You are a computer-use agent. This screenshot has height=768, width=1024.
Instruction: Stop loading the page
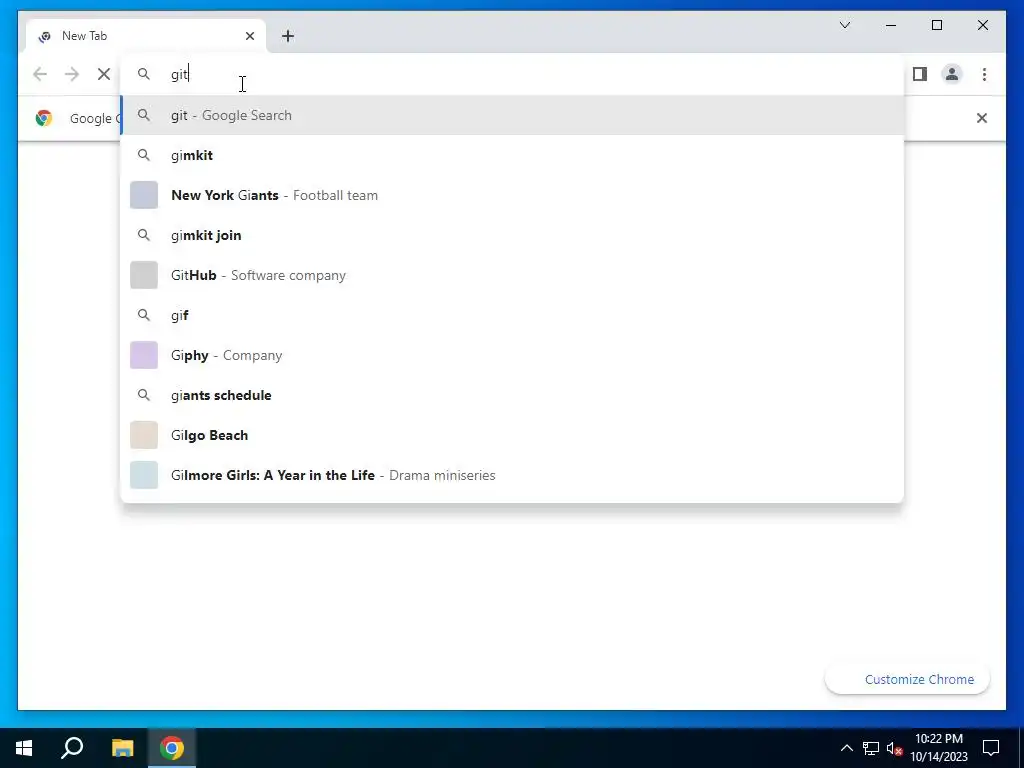pos(104,74)
